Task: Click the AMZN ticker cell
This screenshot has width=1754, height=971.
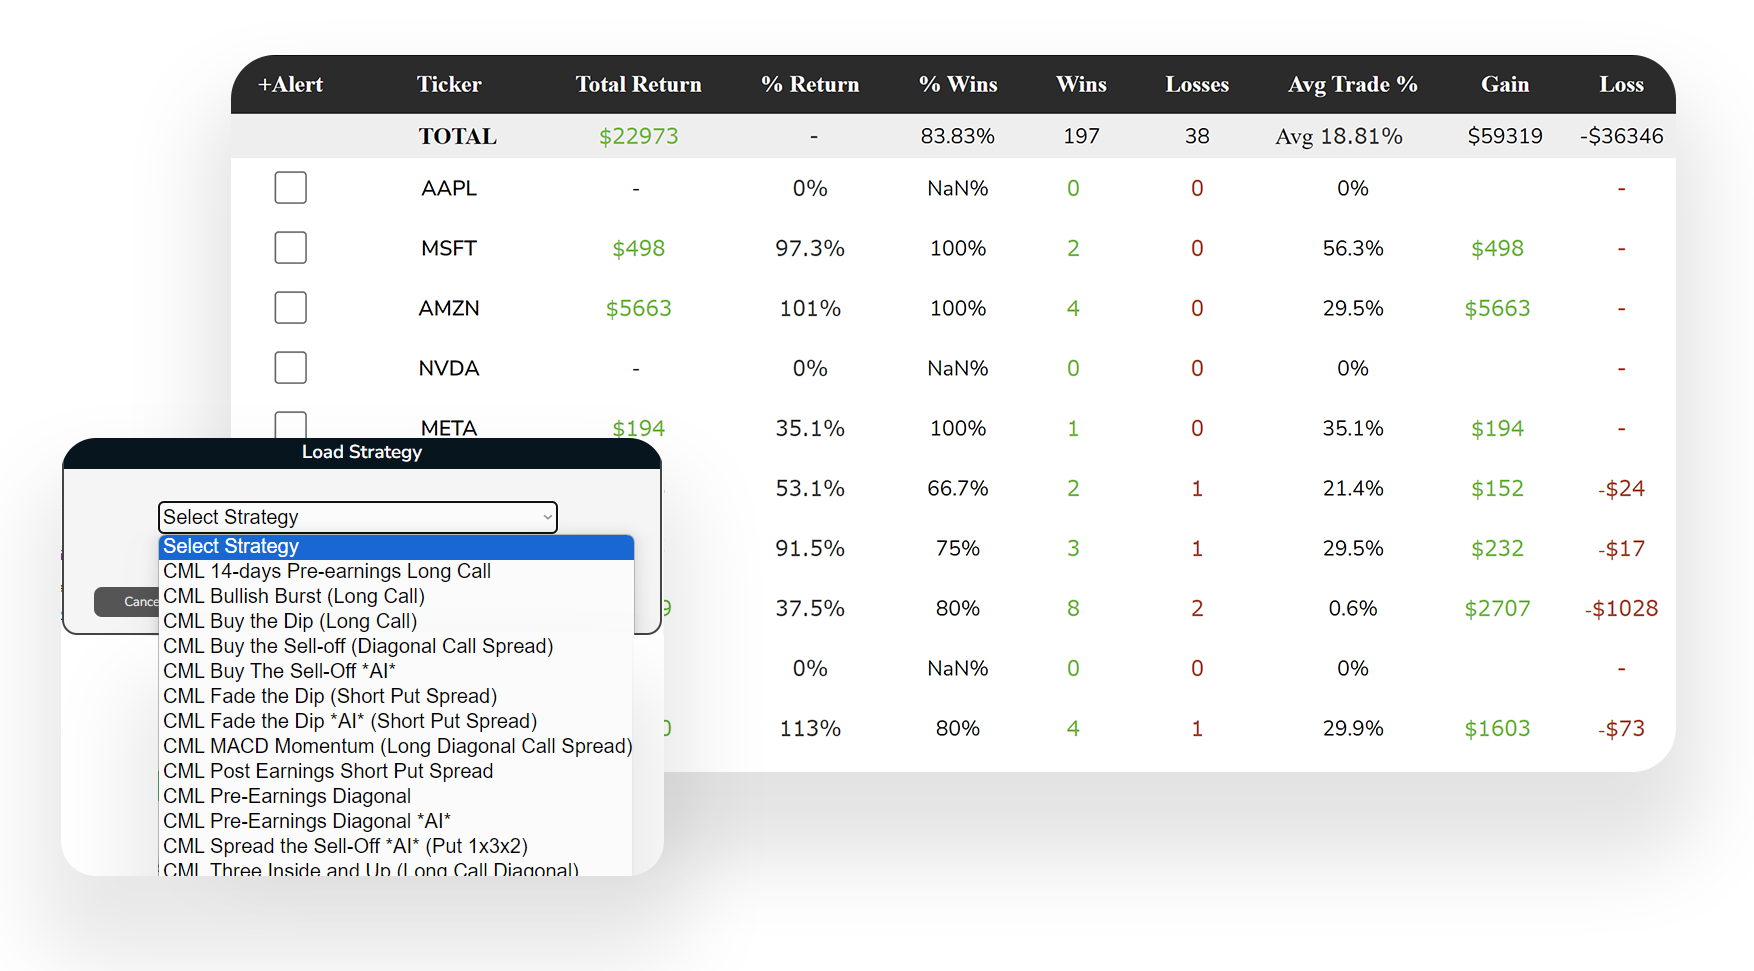Action: coord(449,308)
